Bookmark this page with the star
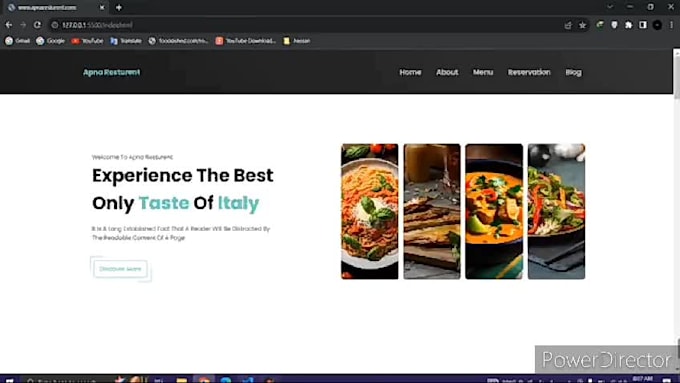This screenshot has width=680, height=383. [582, 25]
